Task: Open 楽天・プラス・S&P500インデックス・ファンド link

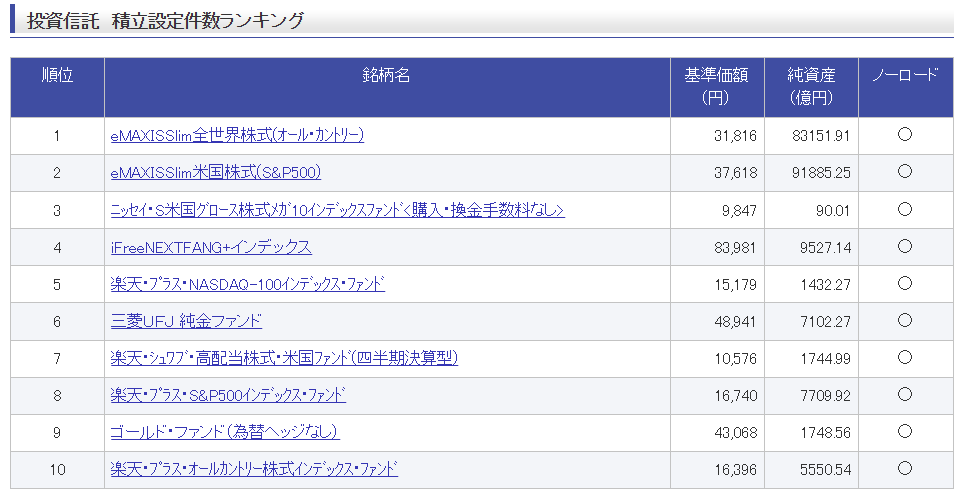Action: 228,395
